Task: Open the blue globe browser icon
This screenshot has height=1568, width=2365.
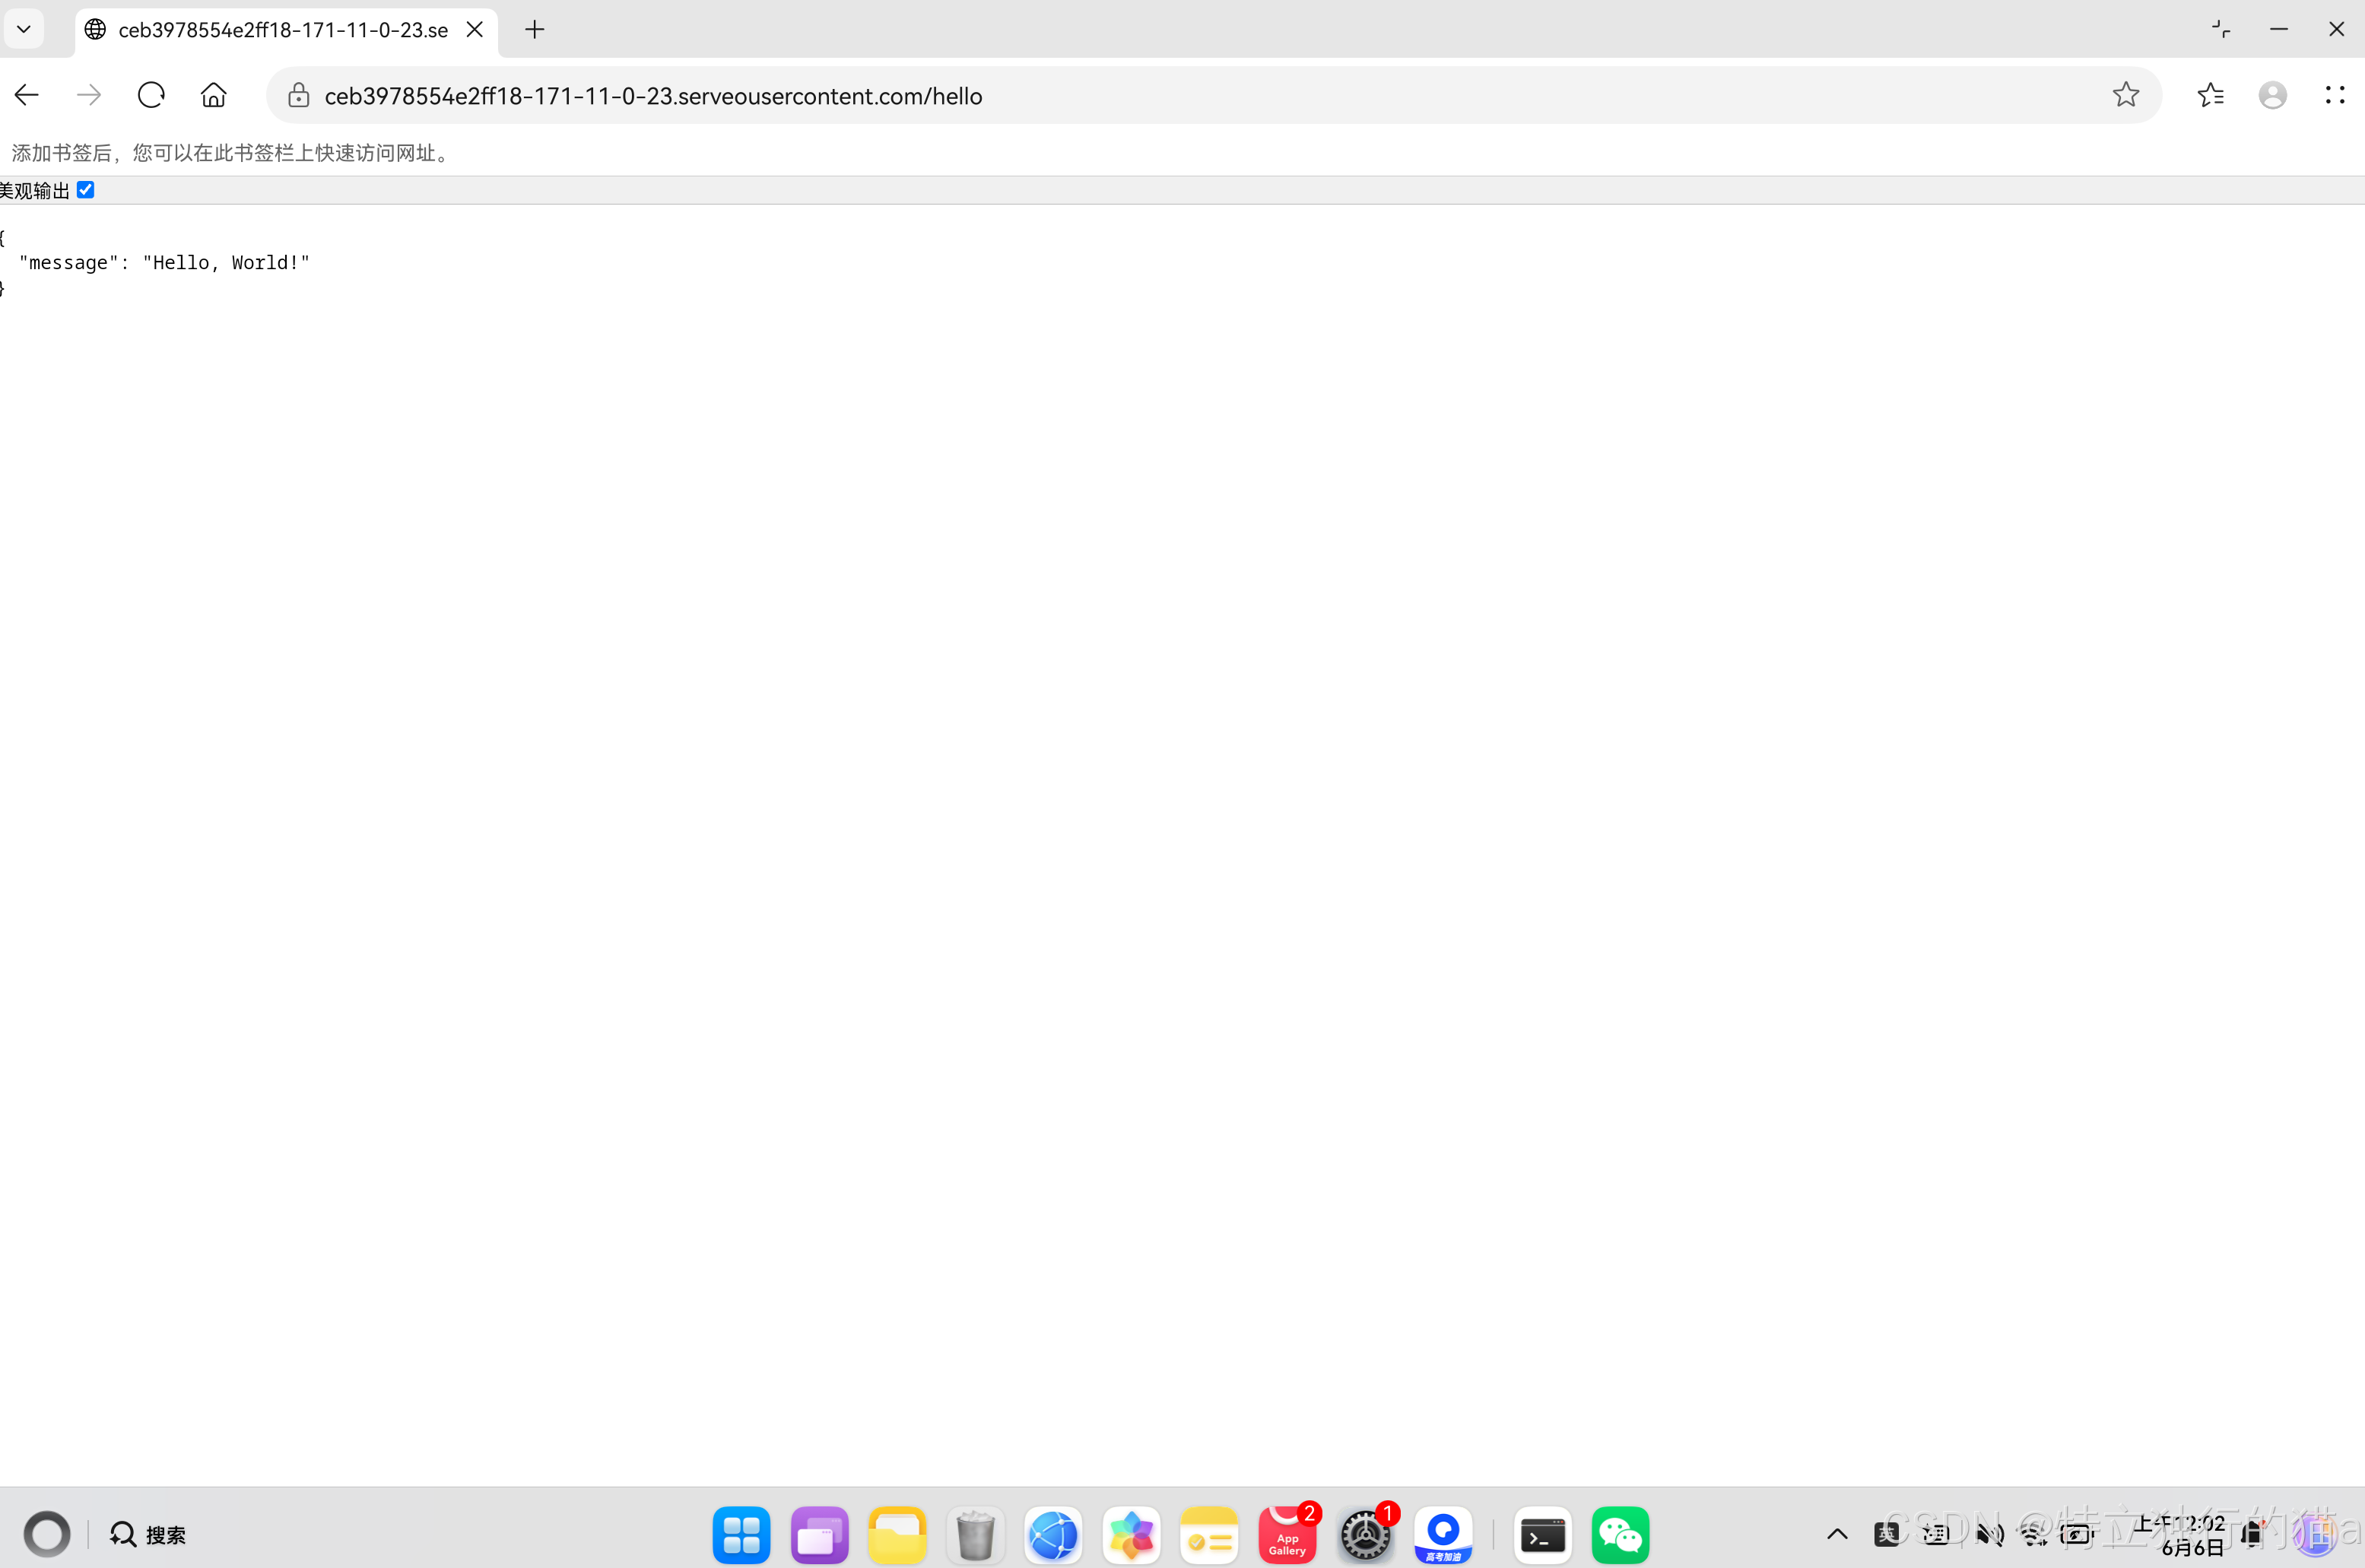Action: pyautogui.click(x=1053, y=1534)
